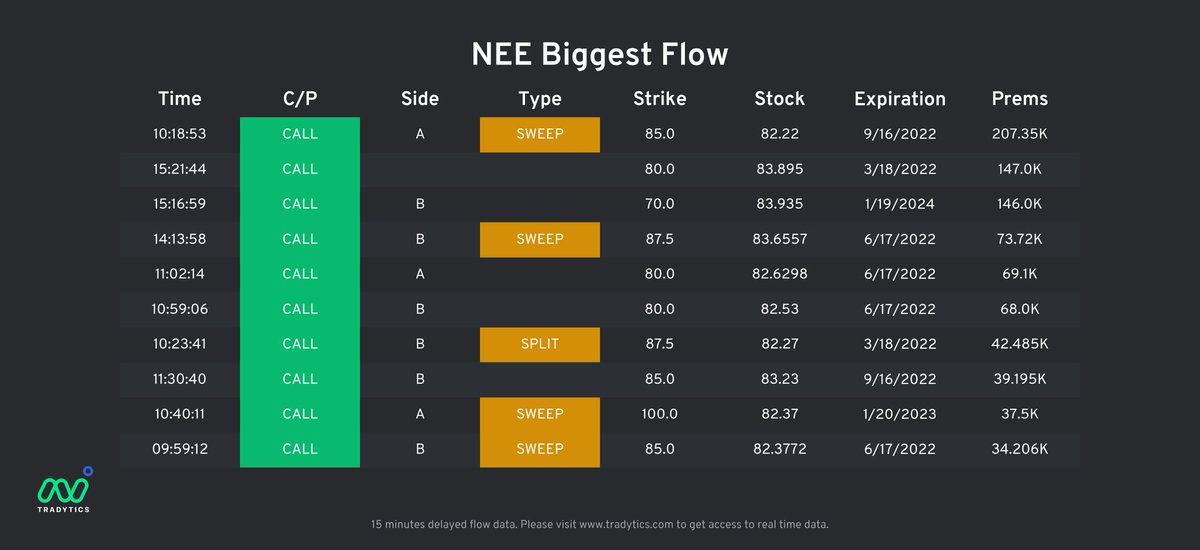Click the 82.6298 stock price
This screenshot has height=550, width=1200.
click(x=780, y=274)
